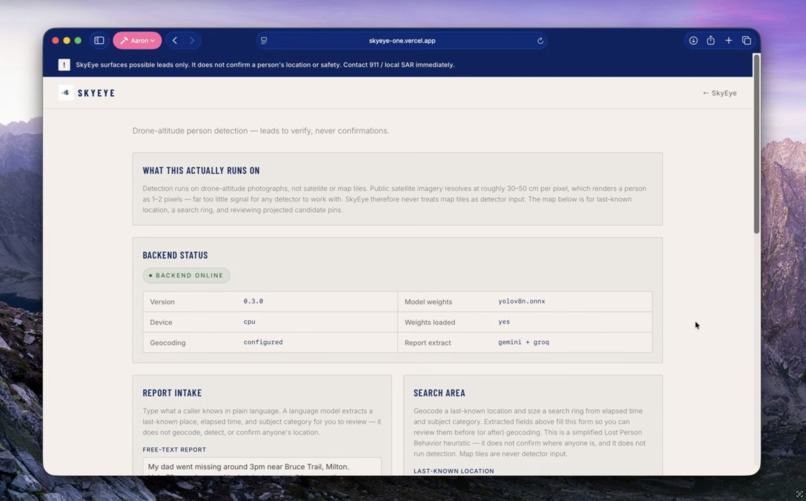Click the SKYEYE brand title

(x=96, y=93)
